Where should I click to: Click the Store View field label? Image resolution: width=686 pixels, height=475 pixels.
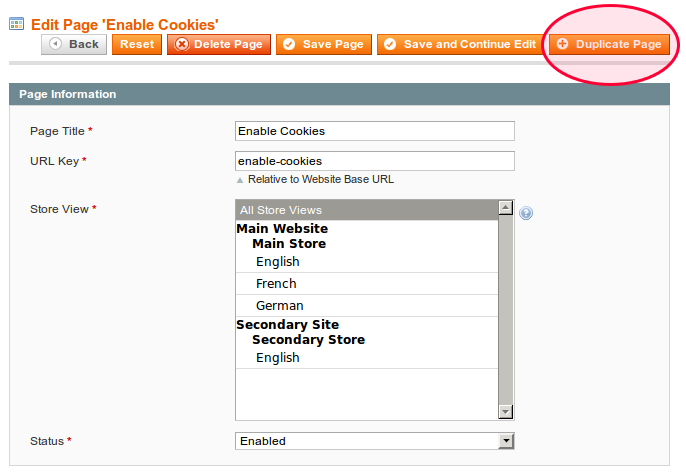coord(59,209)
